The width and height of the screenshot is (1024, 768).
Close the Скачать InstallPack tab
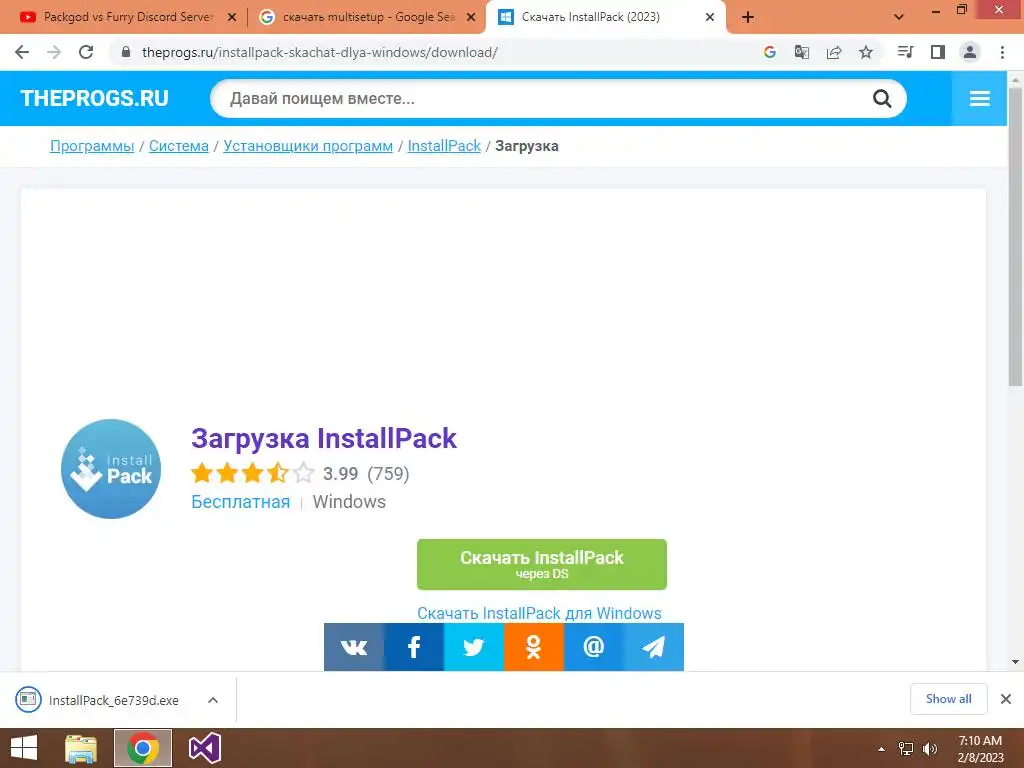tap(710, 17)
